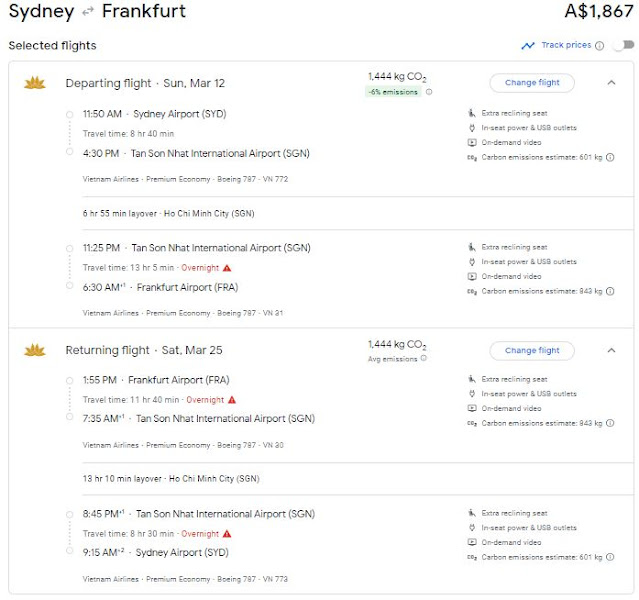
Task: Click the Track prices trend line icon
Action: (528, 45)
